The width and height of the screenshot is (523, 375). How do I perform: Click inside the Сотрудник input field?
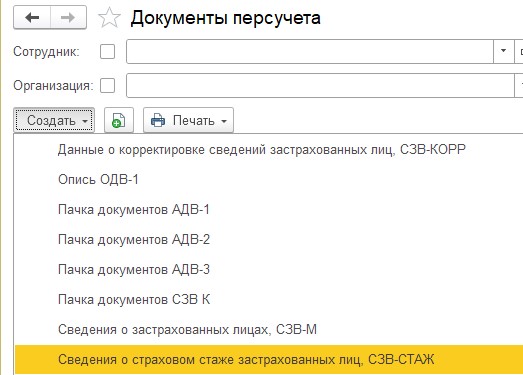pos(310,51)
